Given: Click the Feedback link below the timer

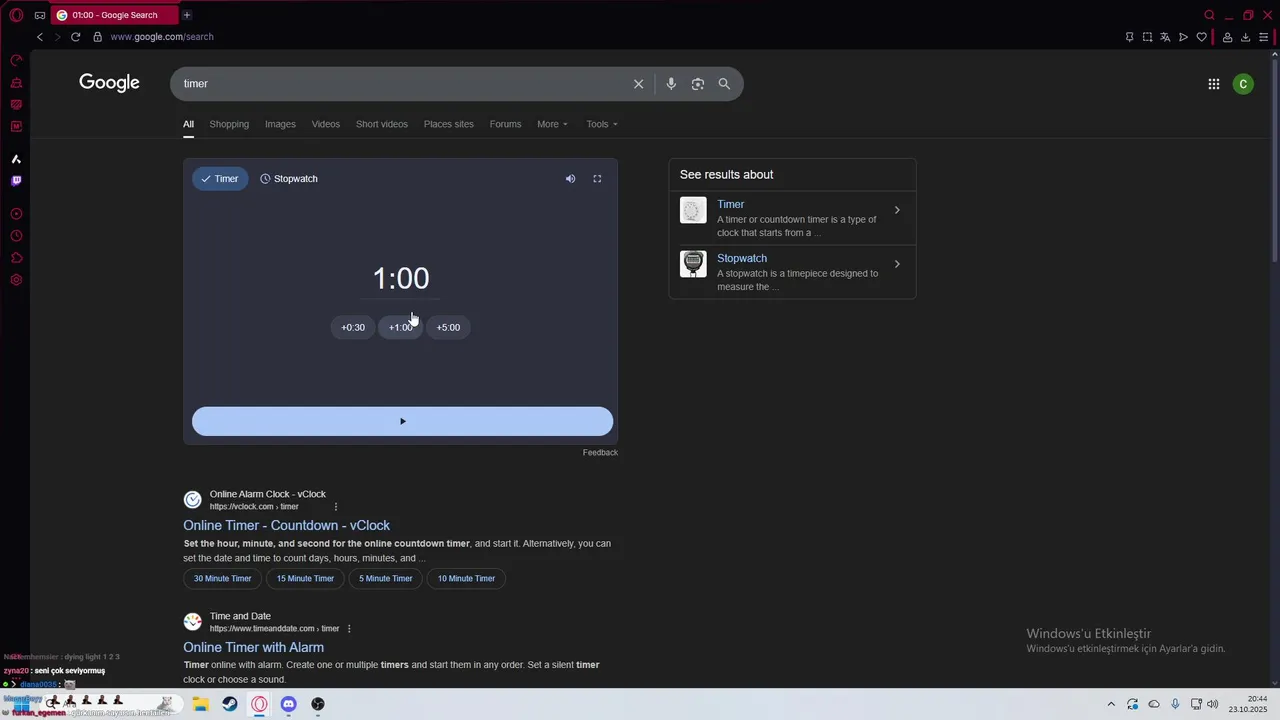Looking at the screenshot, I should click(x=600, y=453).
